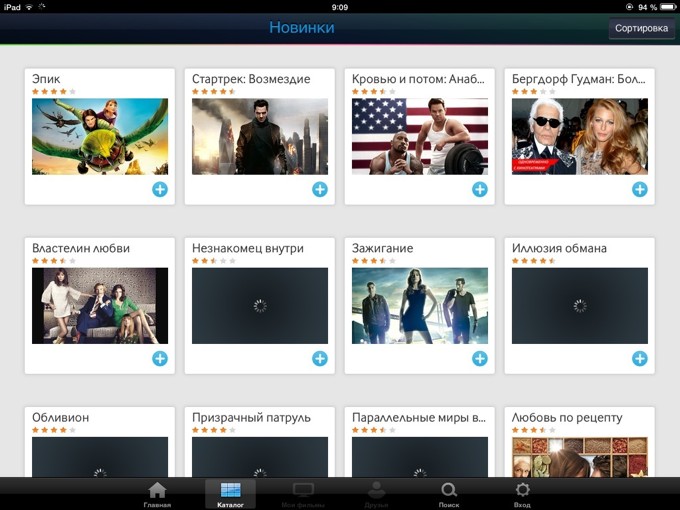Tap the Стартрек: Возмездие title
Screen dimensions: 680x510
[x=251, y=79]
